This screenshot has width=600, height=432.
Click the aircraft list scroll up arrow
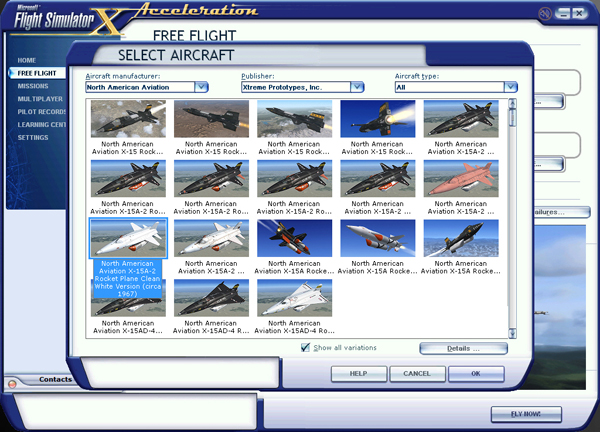(512, 103)
